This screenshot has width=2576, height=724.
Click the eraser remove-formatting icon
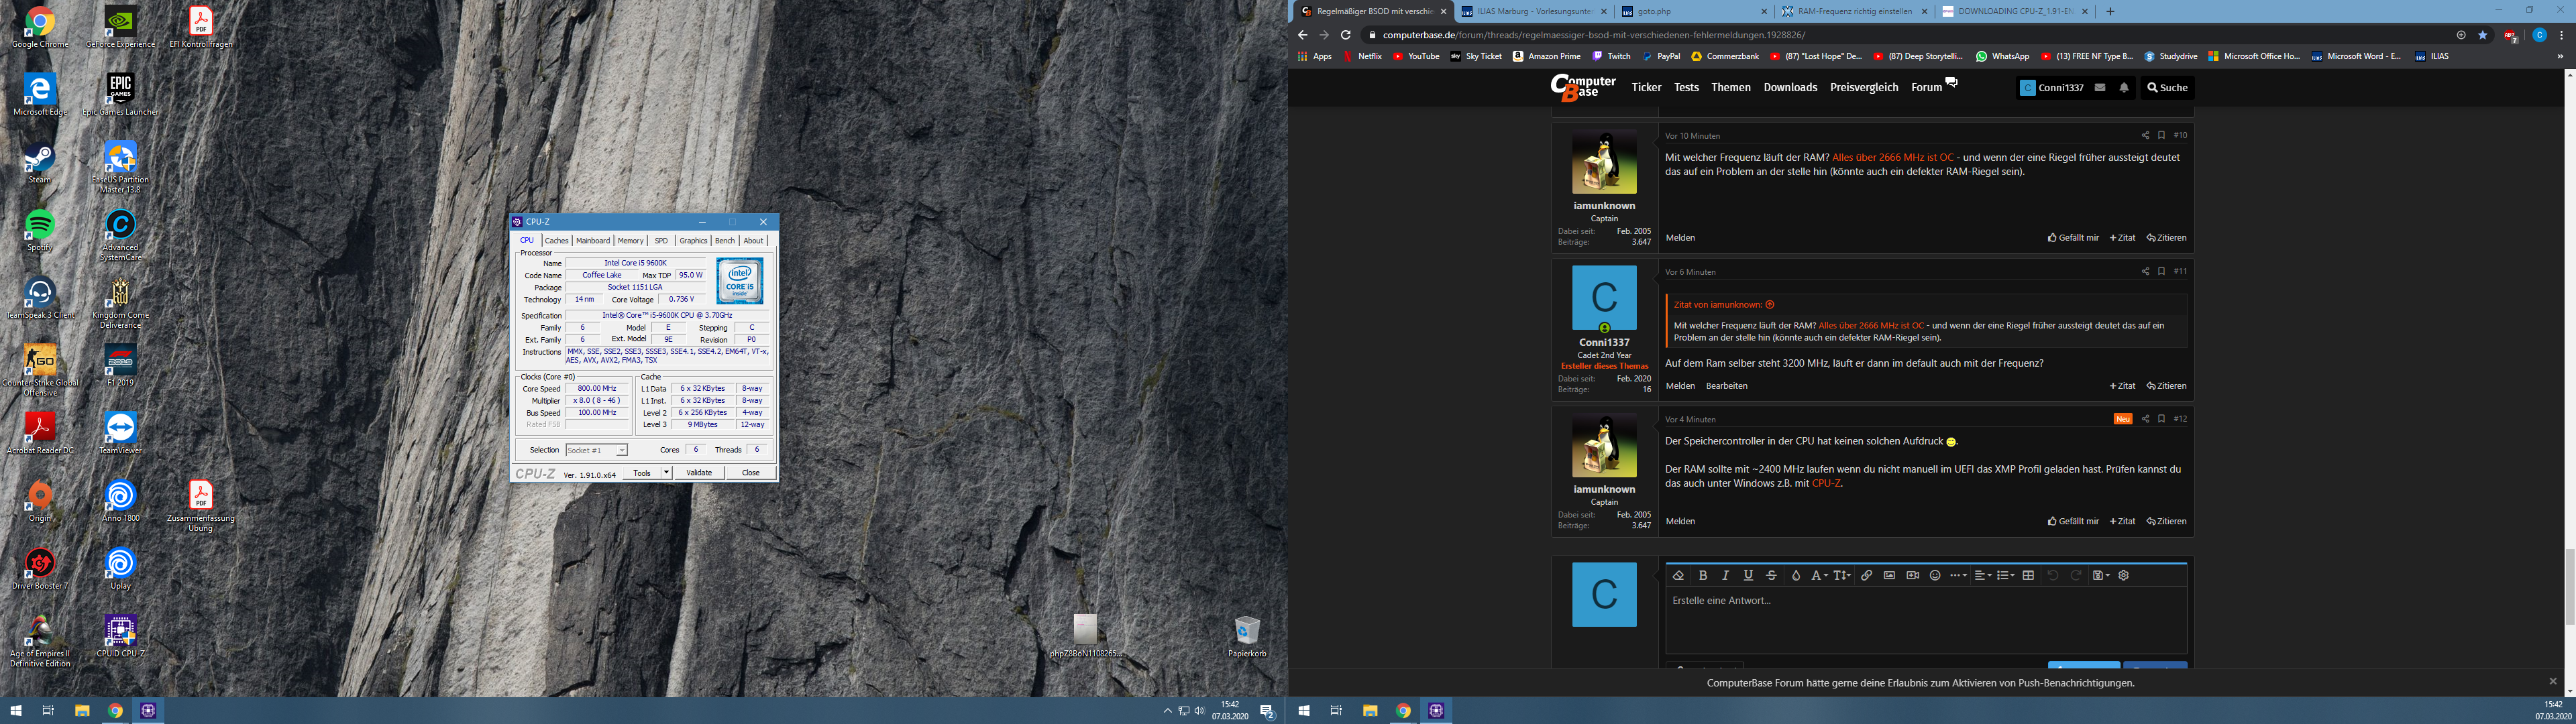[1678, 575]
